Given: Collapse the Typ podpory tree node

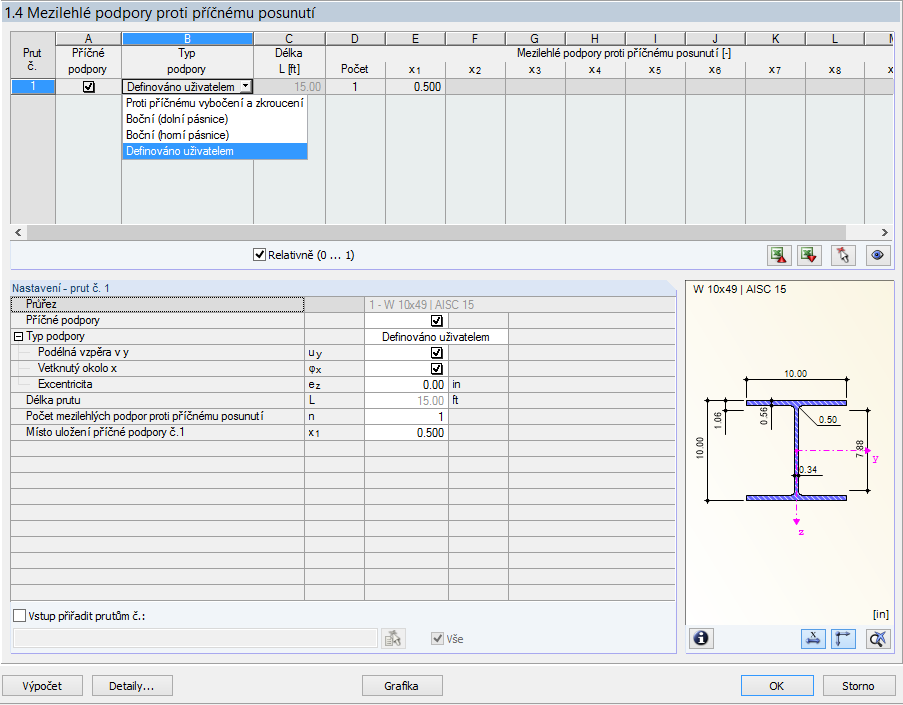Looking at the screenshot, I should tap(18, 336).
